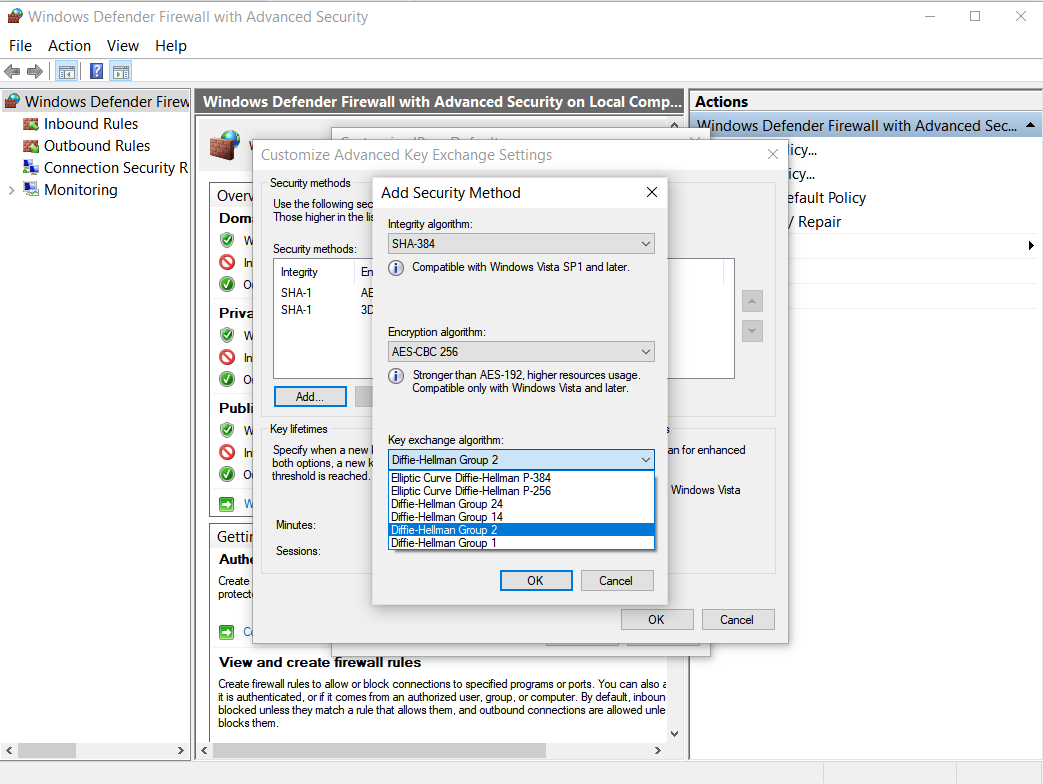Choose highlighted Diffie-Hellman Group 2 list option
Screen dimensions: 1043x784
[x=521, y=530]
